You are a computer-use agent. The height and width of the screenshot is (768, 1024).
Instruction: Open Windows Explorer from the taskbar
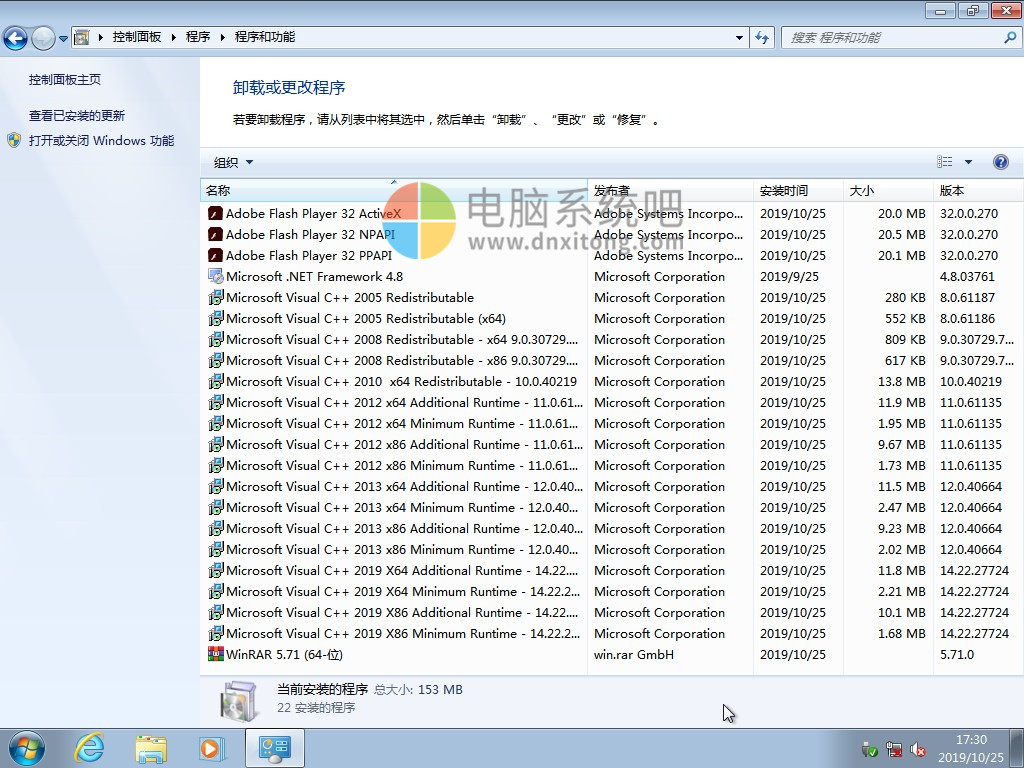(x=151, y=748)
